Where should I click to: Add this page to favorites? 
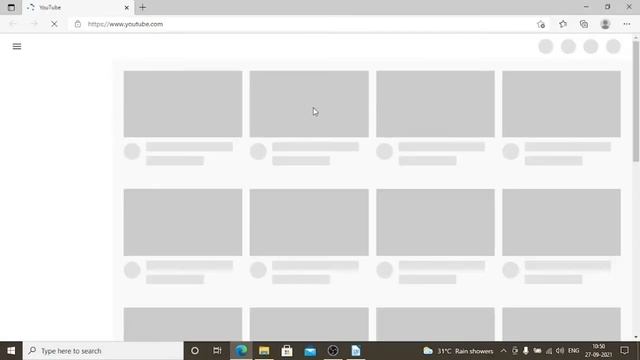(541, 24)
